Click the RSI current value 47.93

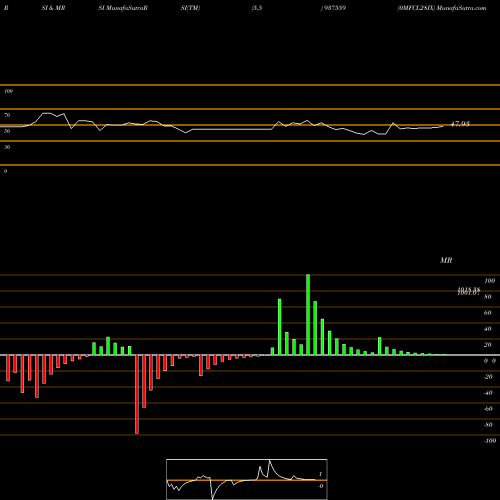click(460, 124)
